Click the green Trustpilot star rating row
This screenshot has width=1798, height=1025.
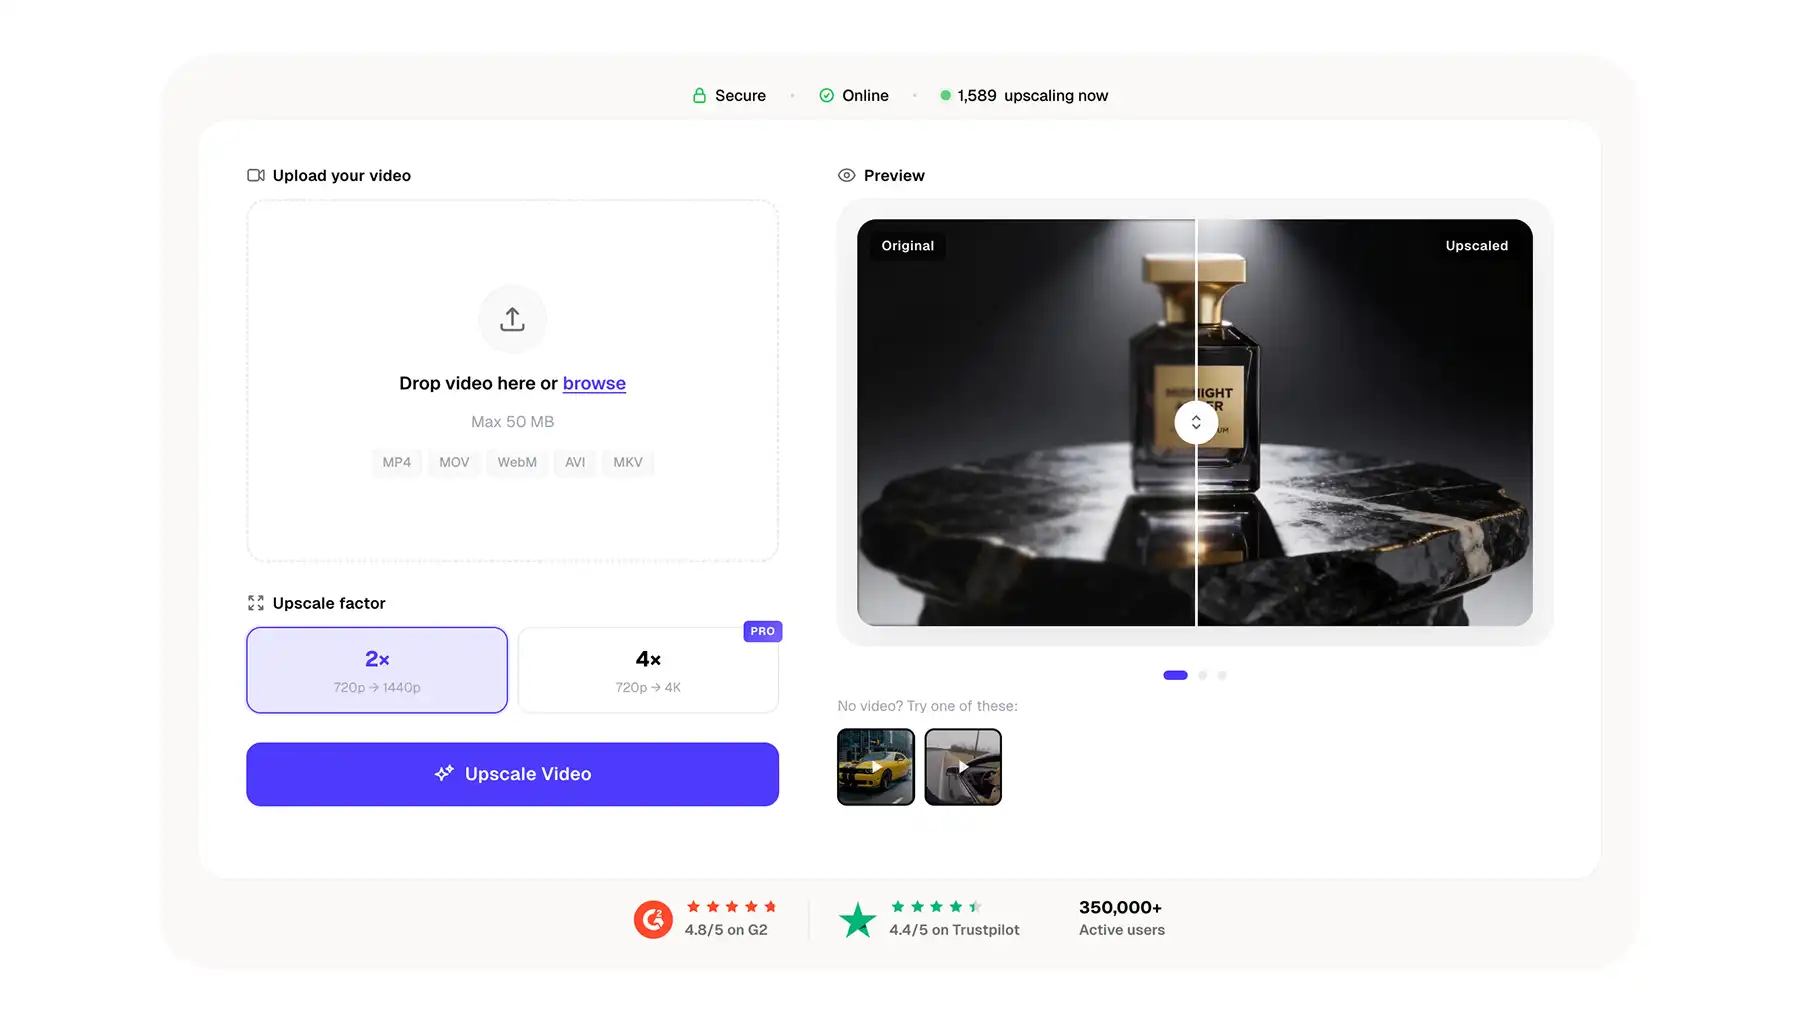936,907
